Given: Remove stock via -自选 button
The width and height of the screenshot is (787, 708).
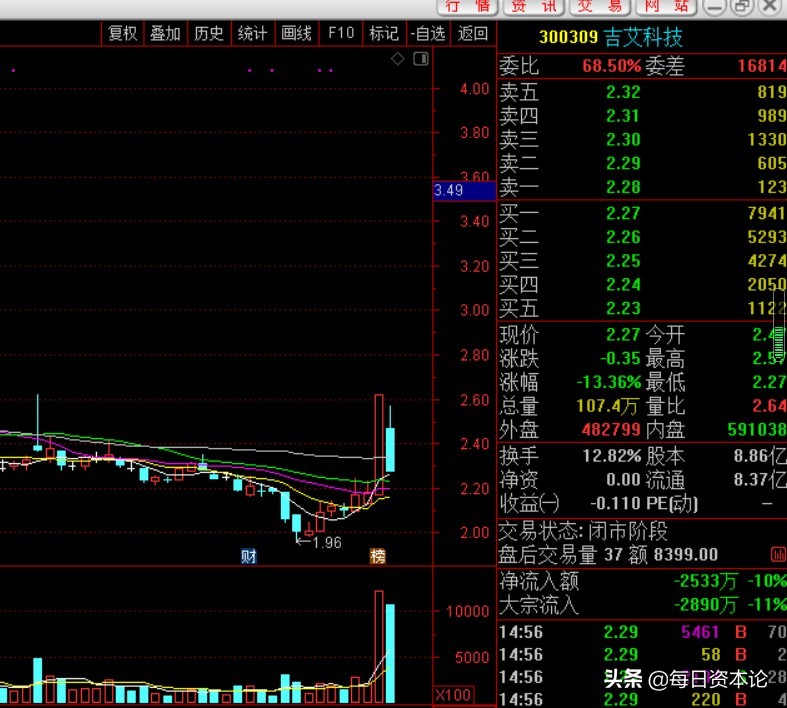Looking at the screenshot, I should tap(428, 34).
